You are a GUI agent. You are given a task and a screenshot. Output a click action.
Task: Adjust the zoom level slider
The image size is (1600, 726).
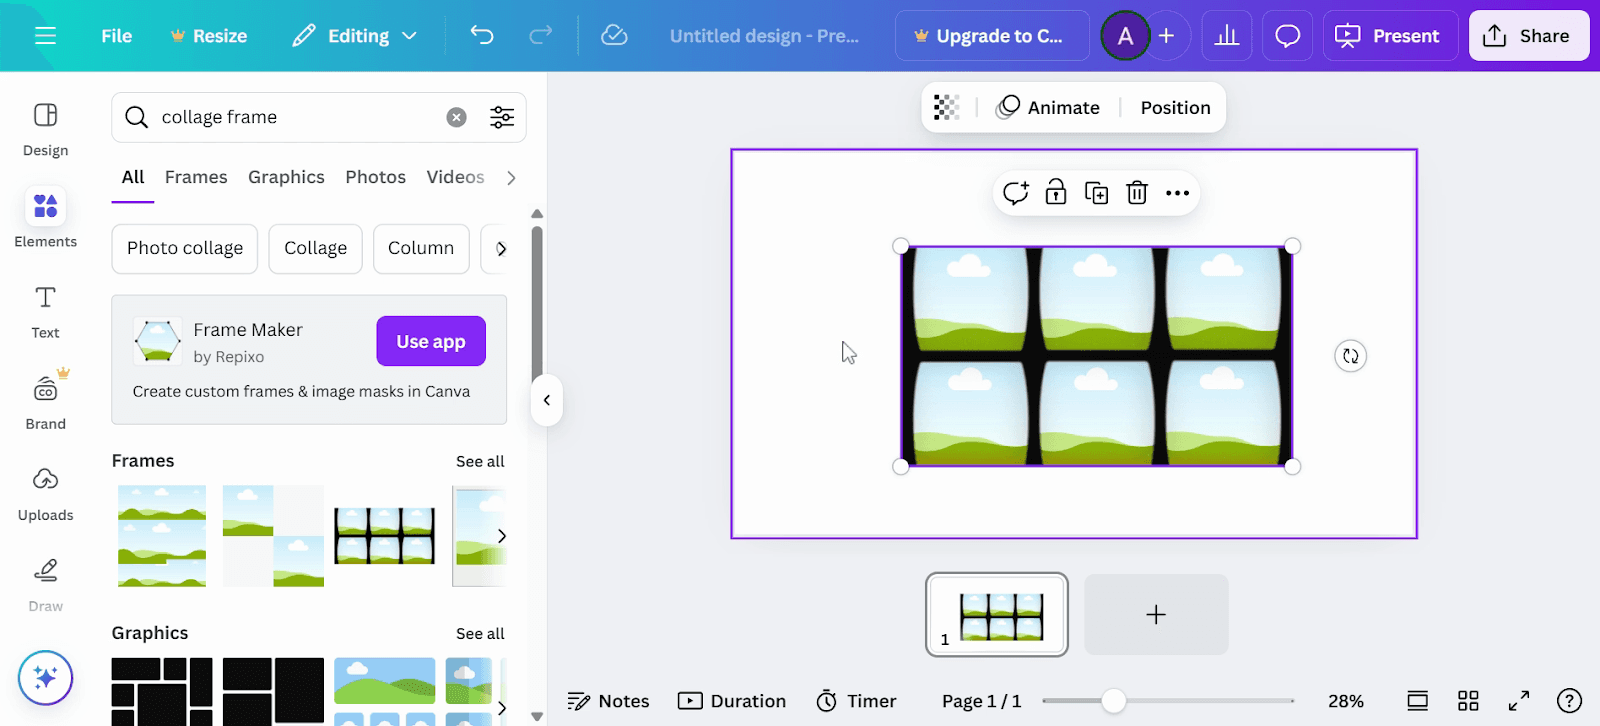(1113, 701)
